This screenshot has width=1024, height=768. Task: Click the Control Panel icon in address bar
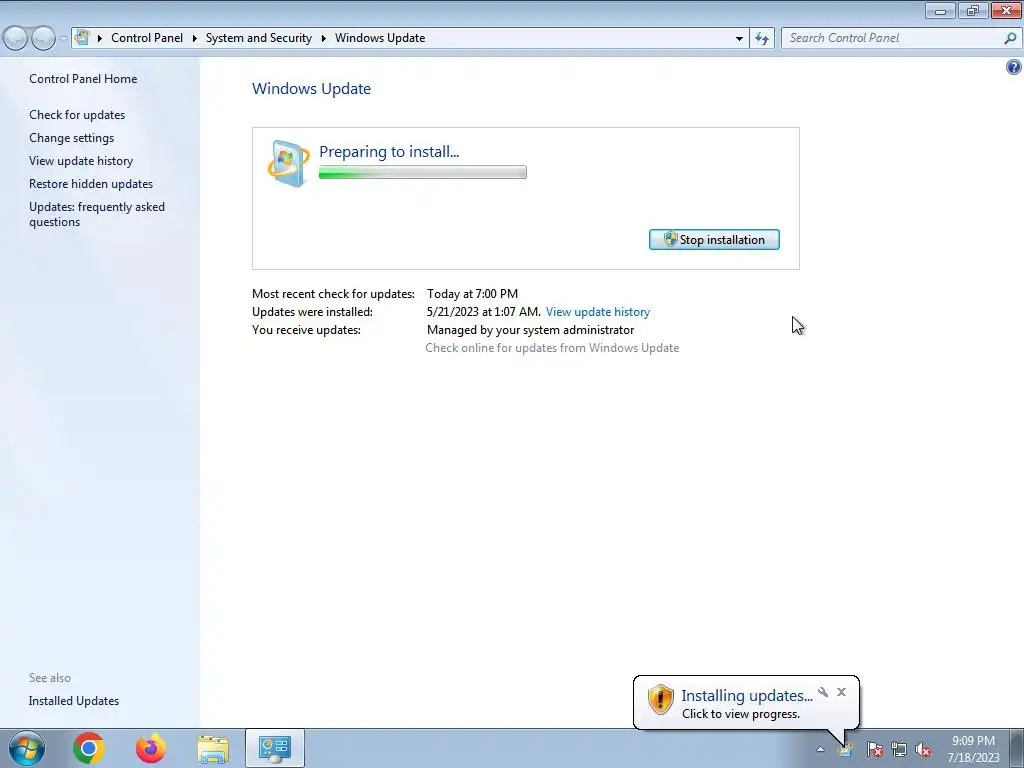[x=82, y=38]
